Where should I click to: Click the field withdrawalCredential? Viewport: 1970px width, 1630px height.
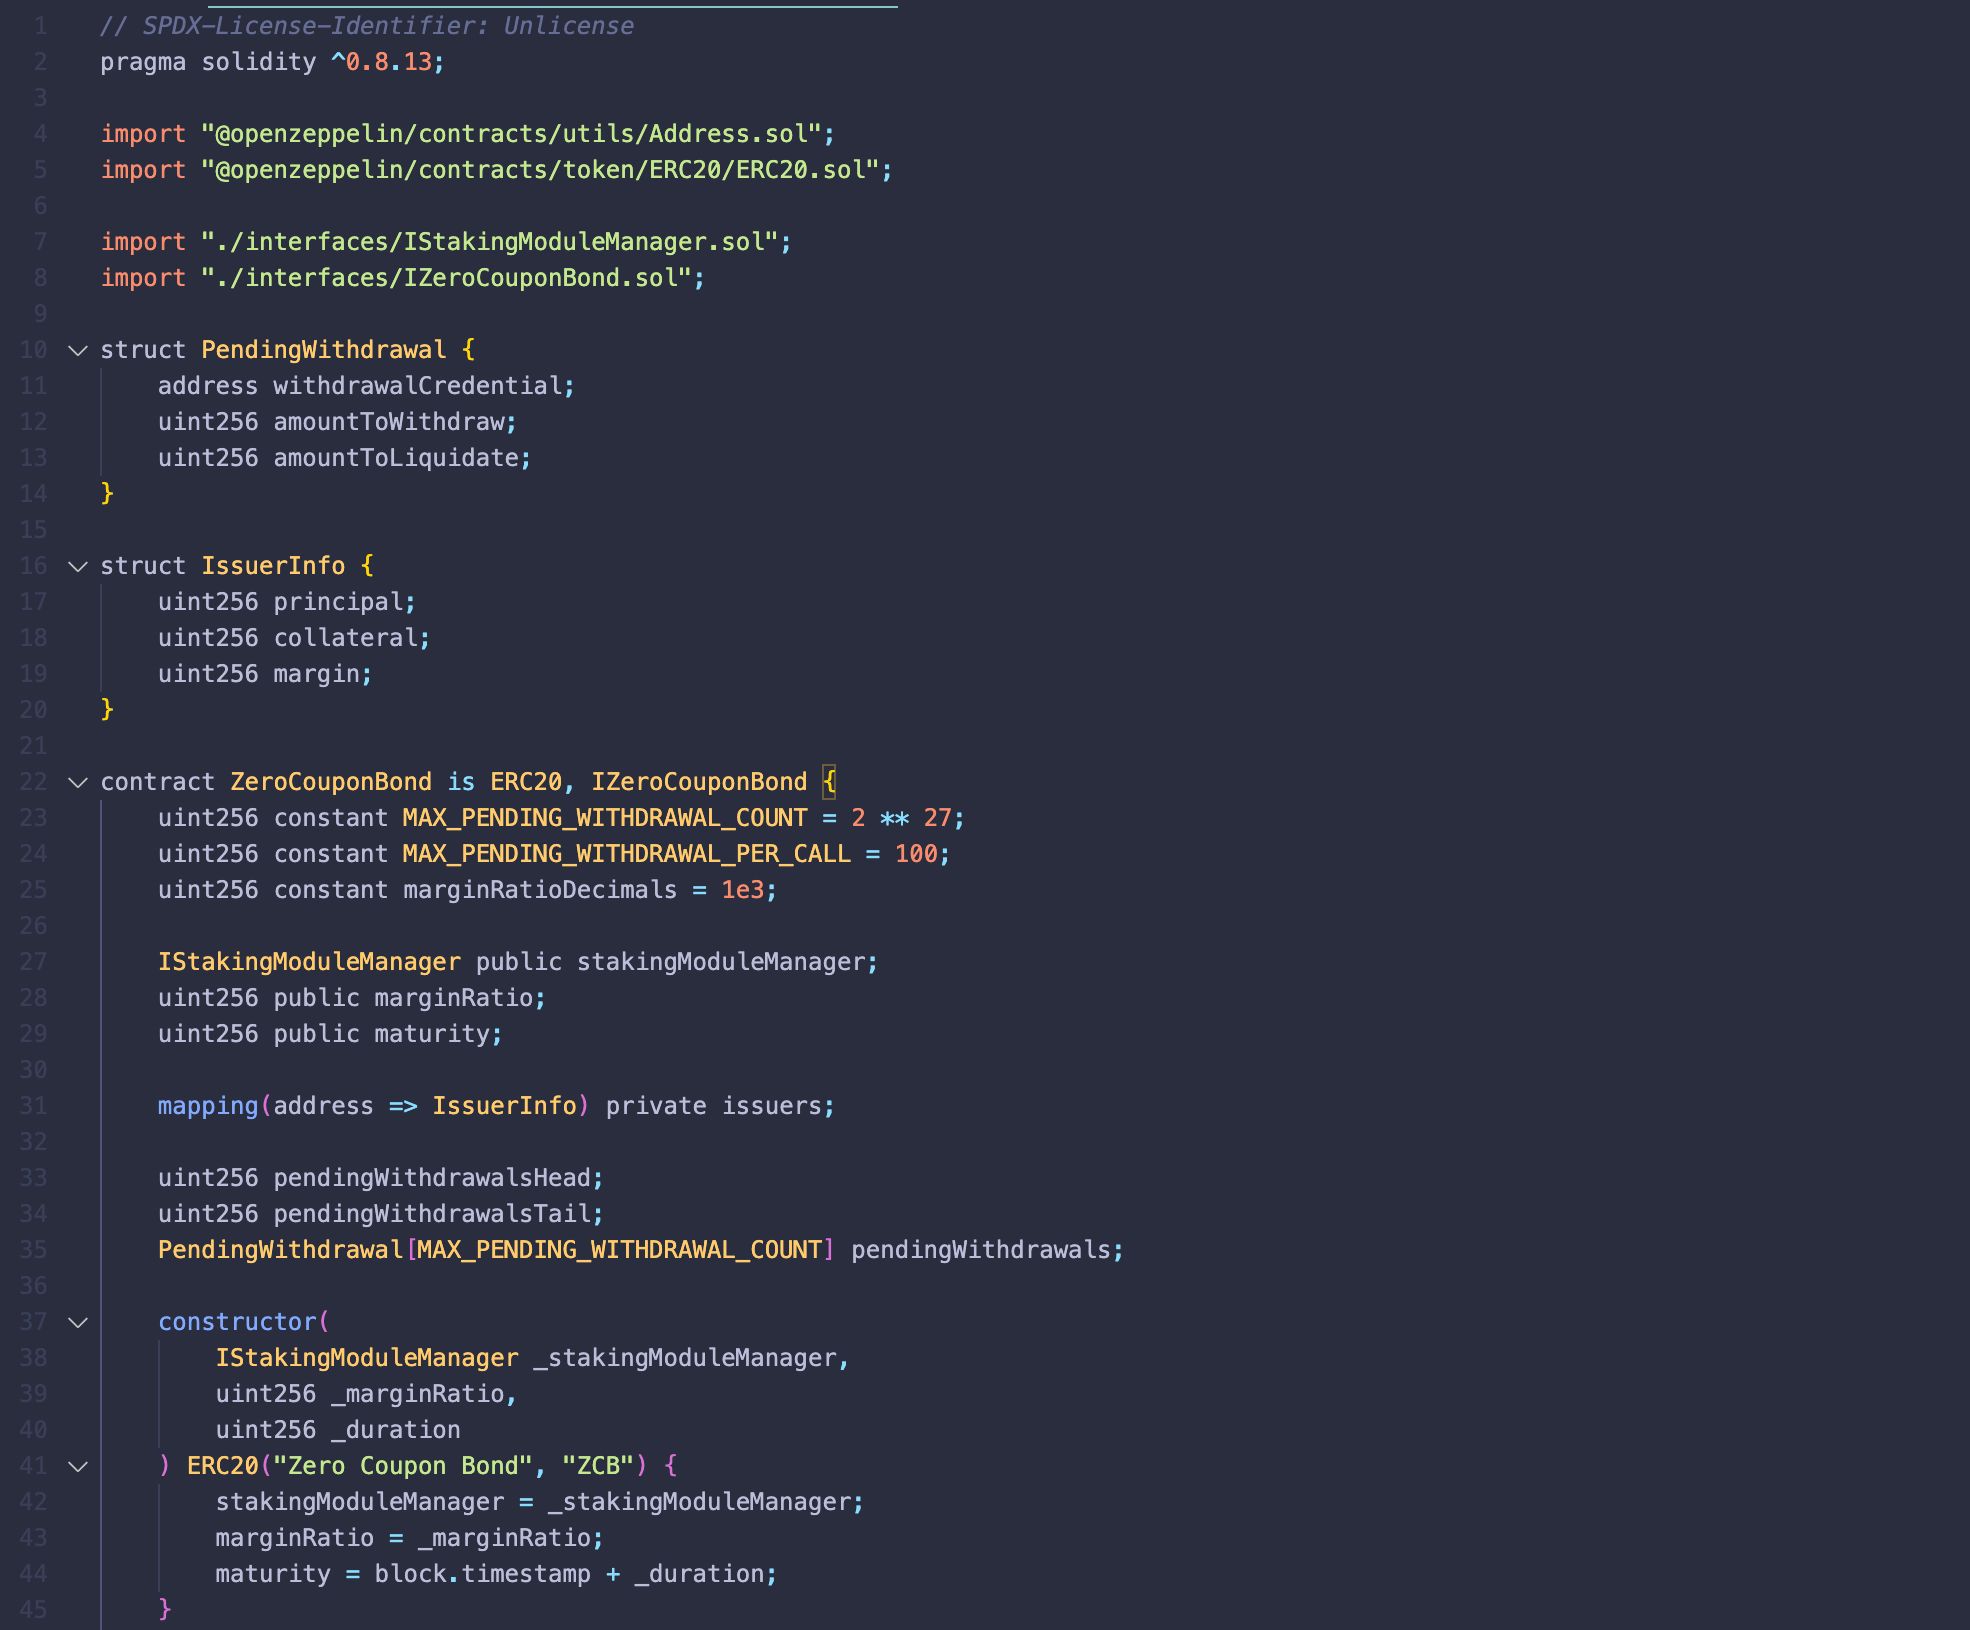coord(418,386)
